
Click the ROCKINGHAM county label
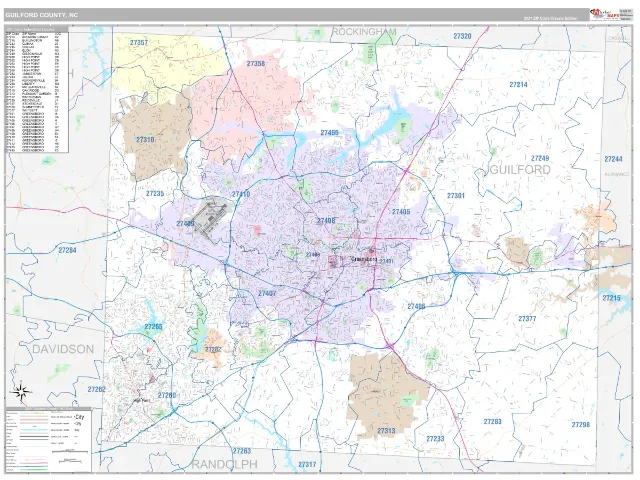click(364, 32)
